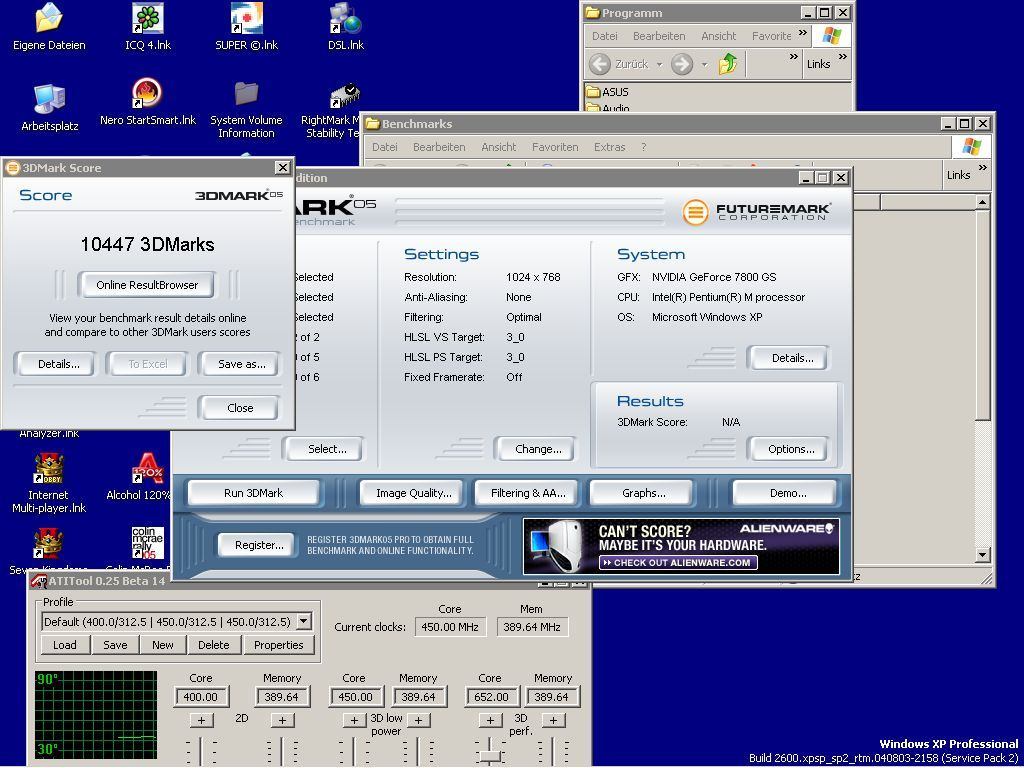Image resolution: width=1024 pixels, height=768 pixels.
Task: Expand the Links chevron in Programm window
Action: point(843,57)
